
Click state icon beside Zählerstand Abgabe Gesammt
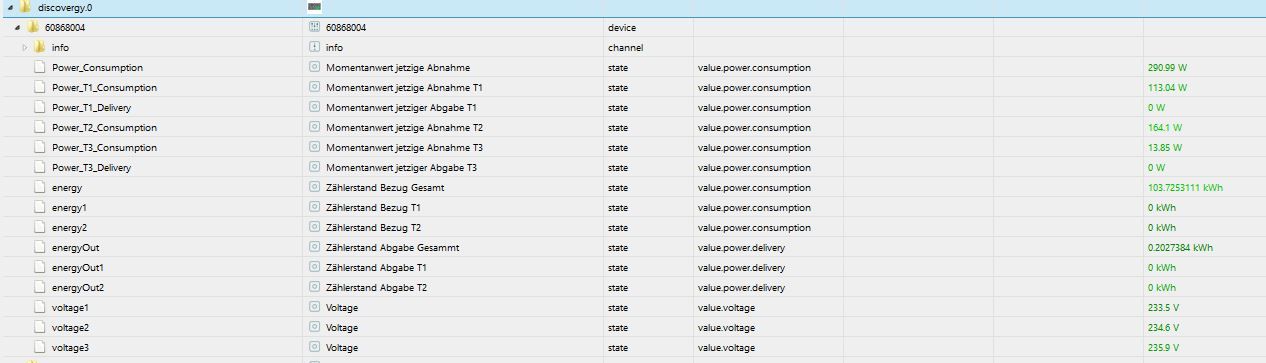coord(314,247)
